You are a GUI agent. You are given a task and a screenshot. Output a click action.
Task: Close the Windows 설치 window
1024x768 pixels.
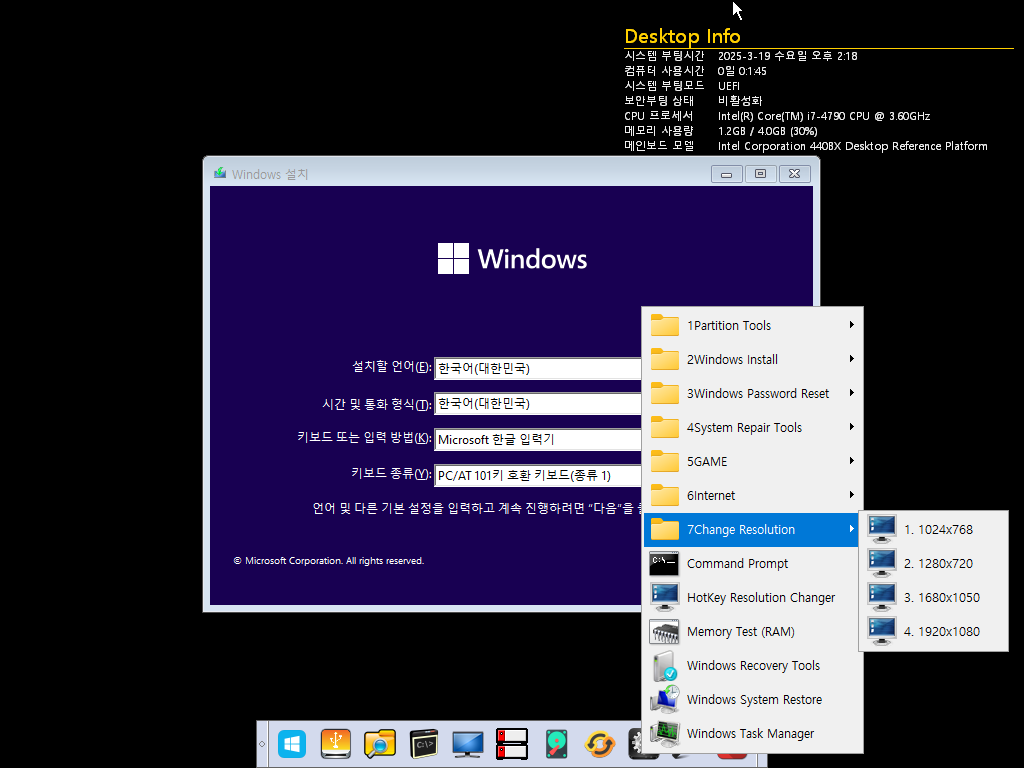(794, 174)
